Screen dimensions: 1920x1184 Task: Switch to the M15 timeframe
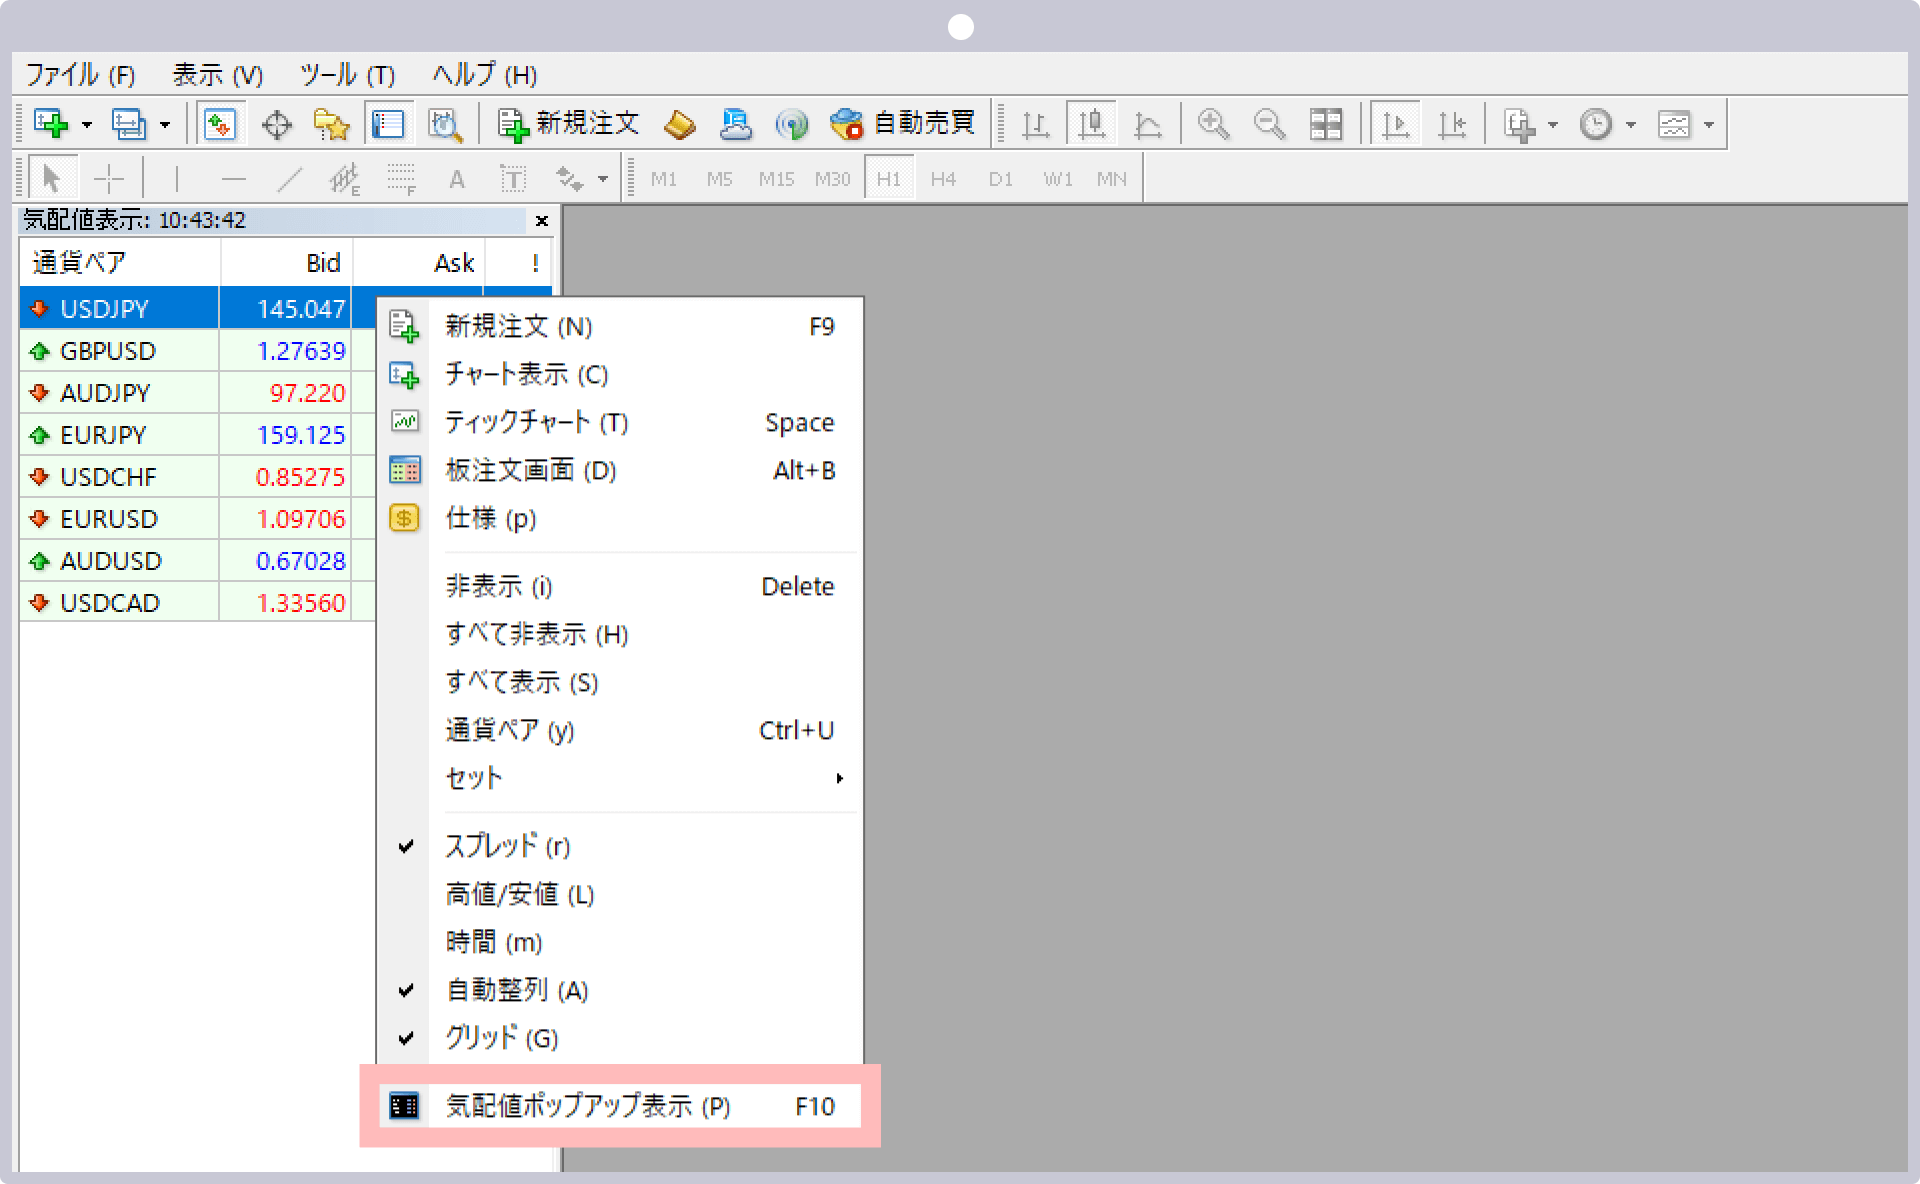click(x=776, y=180)
